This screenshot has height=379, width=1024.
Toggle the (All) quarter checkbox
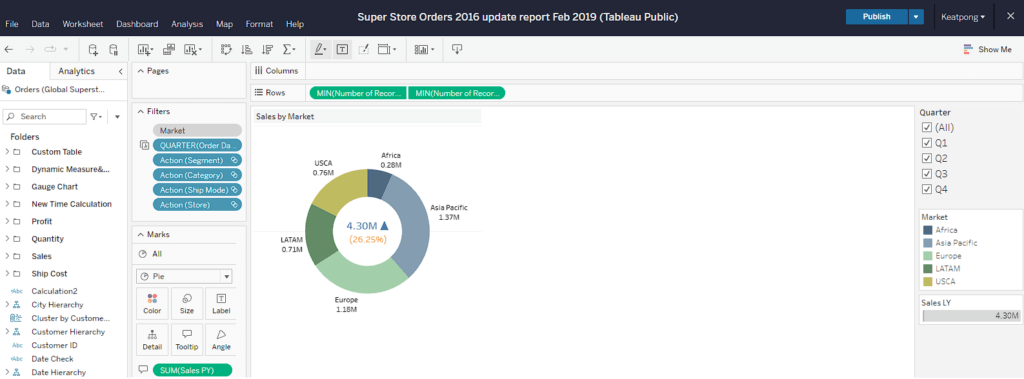coord(926,127)
